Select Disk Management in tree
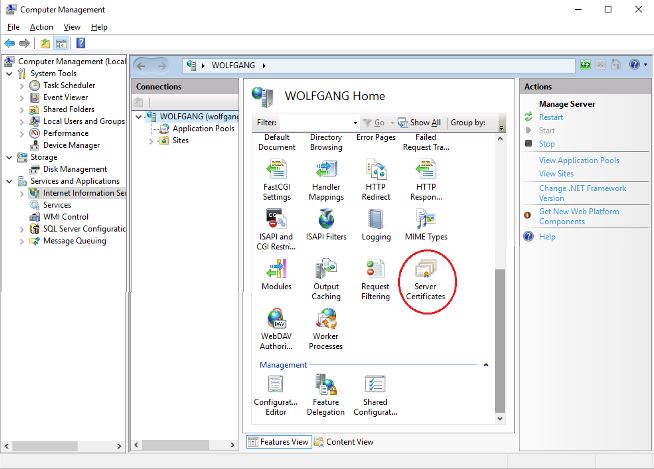This screenshot has height=469, width=654. (x=75, y=169)
